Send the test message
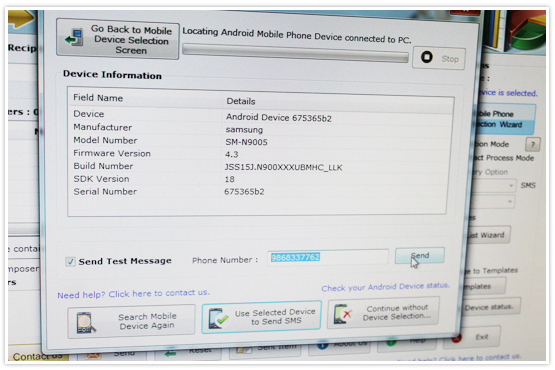The image size is (555, 370). click(420, 256)
